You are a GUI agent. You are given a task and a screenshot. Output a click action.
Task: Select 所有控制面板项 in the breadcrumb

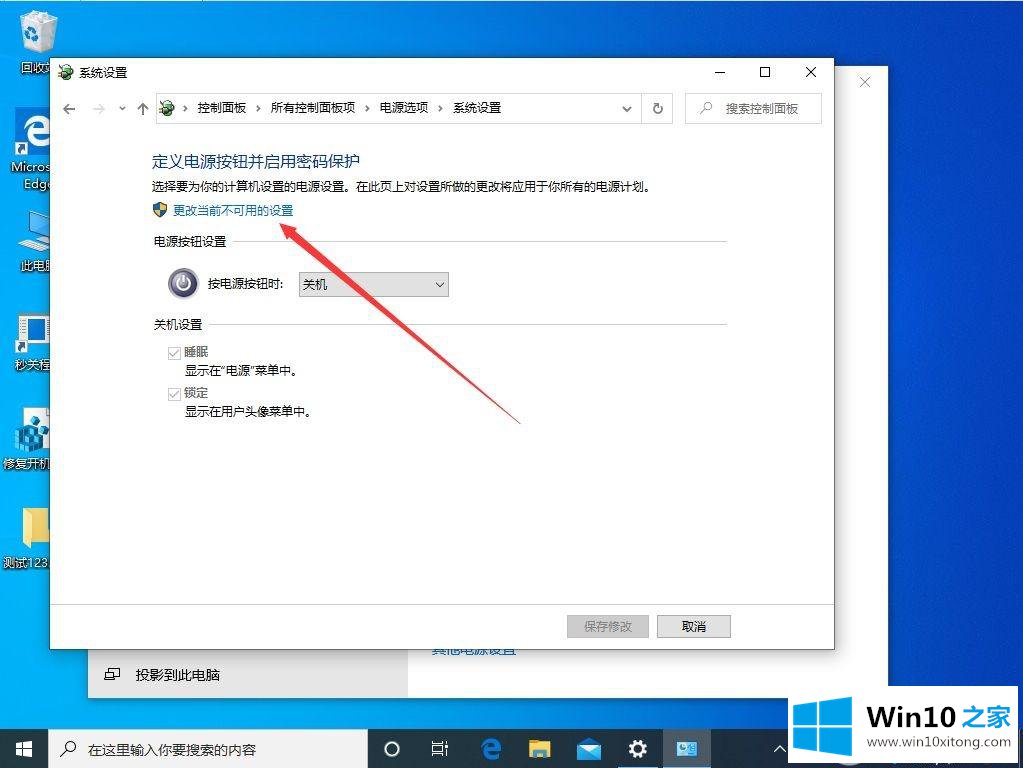click(x=313, y=108)
